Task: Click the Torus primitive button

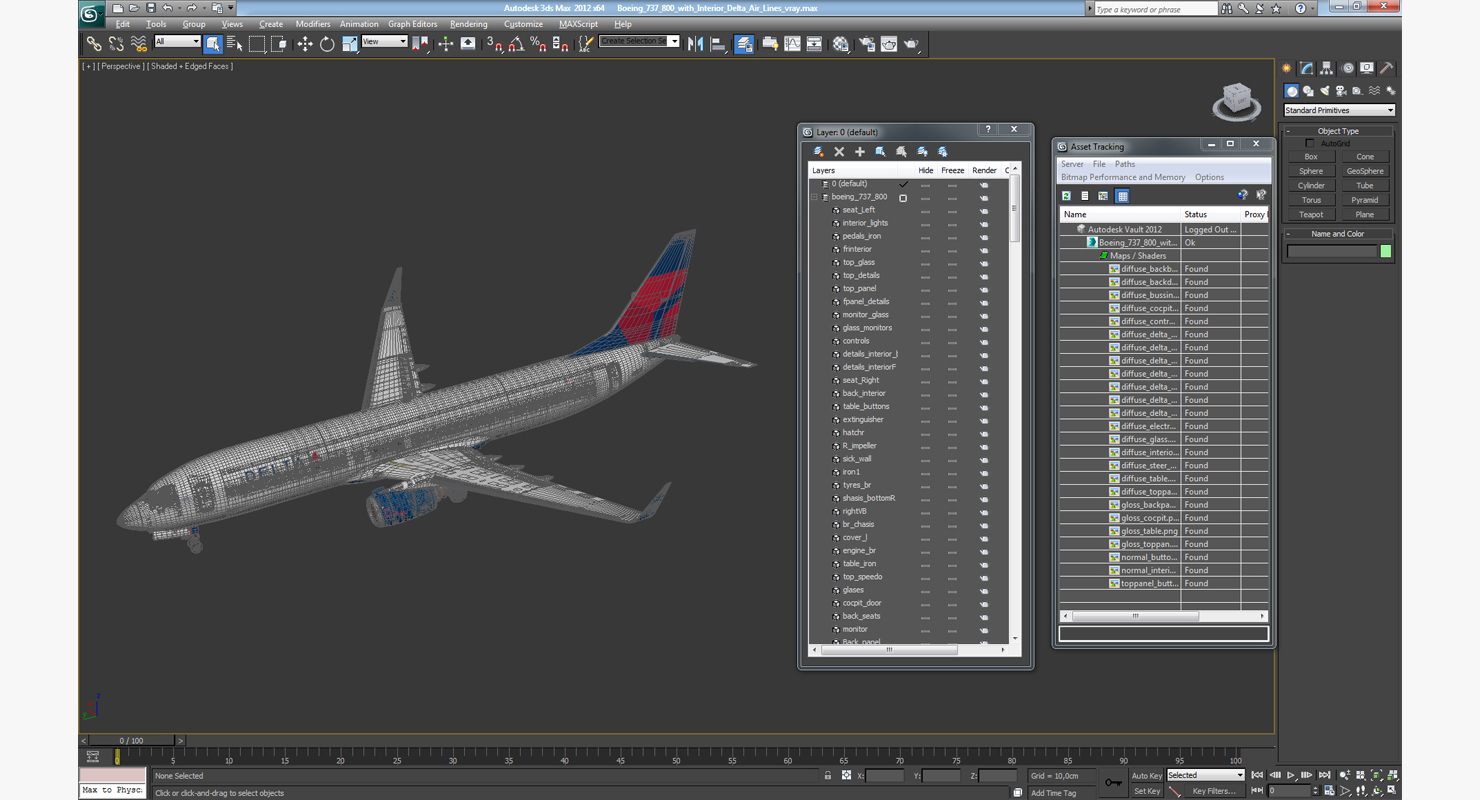Action: coord(1311,200)
